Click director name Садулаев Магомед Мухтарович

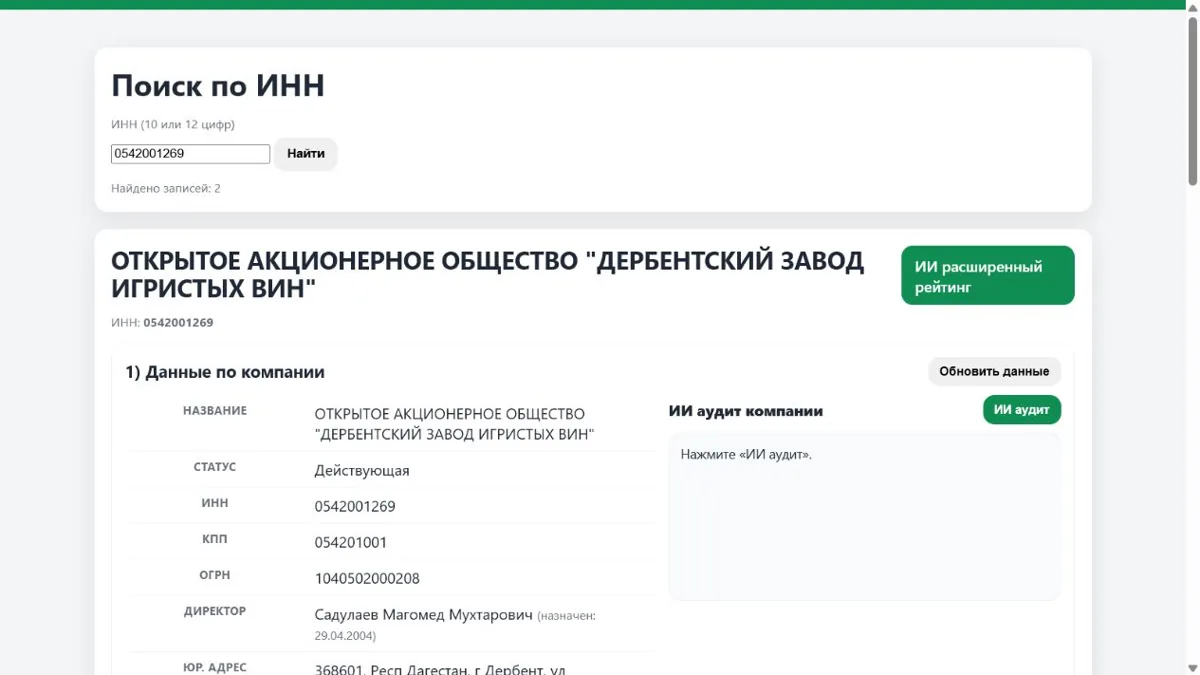(x=424, y=614)
